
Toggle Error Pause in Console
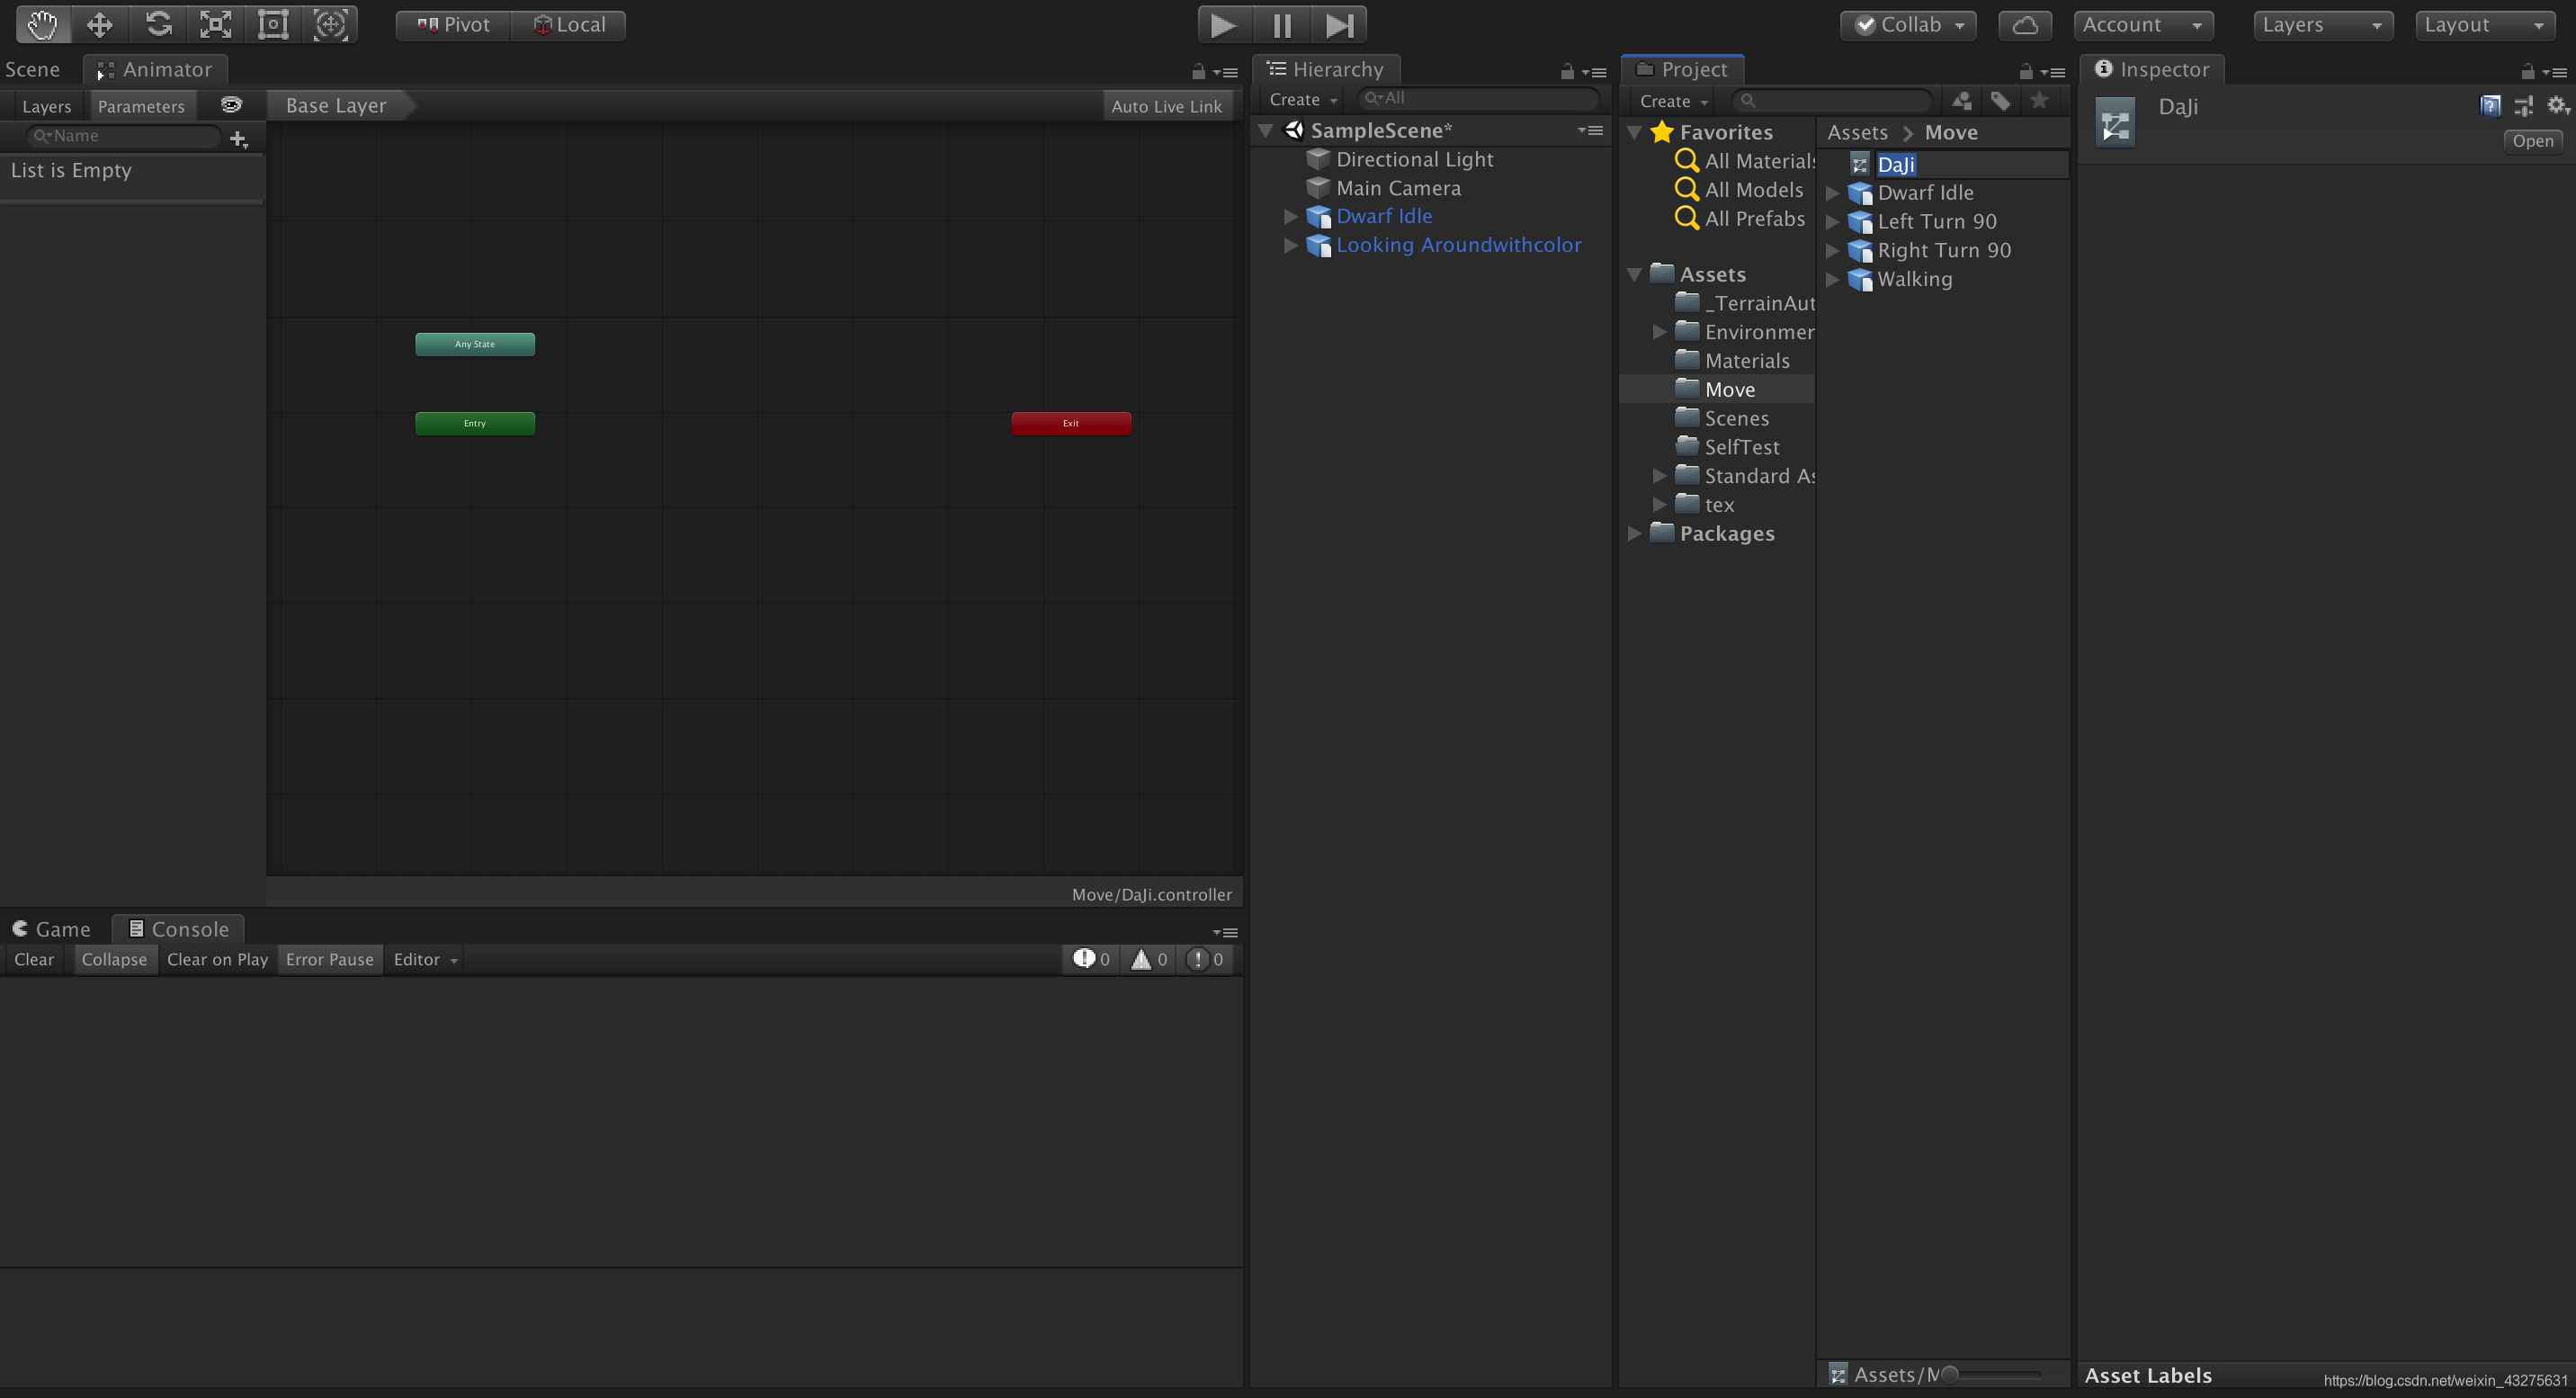(329, 959)
